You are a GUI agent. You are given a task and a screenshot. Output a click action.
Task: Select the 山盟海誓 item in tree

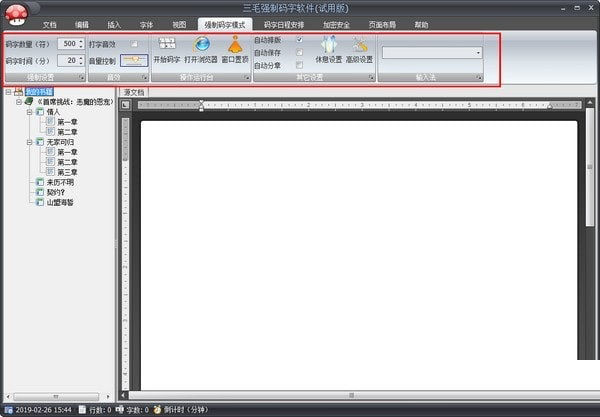click(60, 202)
